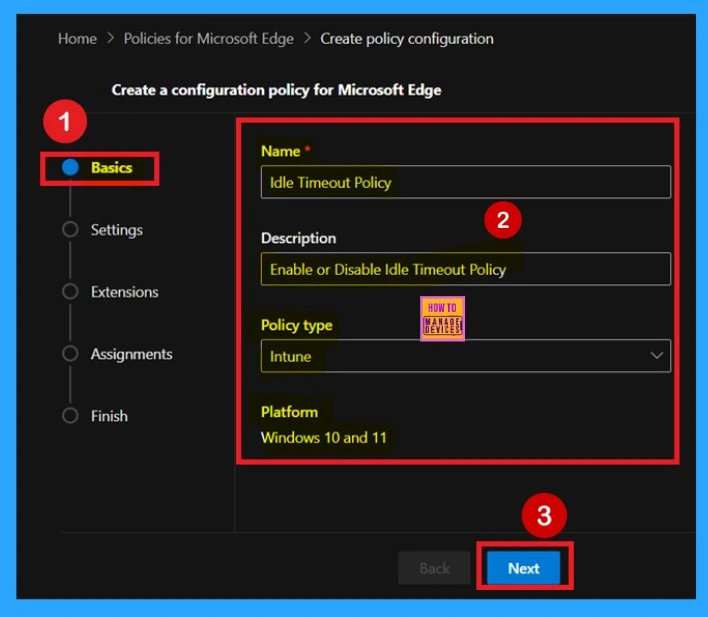Click the Extensions step circle
Screen dimensions: 708x617
coord(70,291)
